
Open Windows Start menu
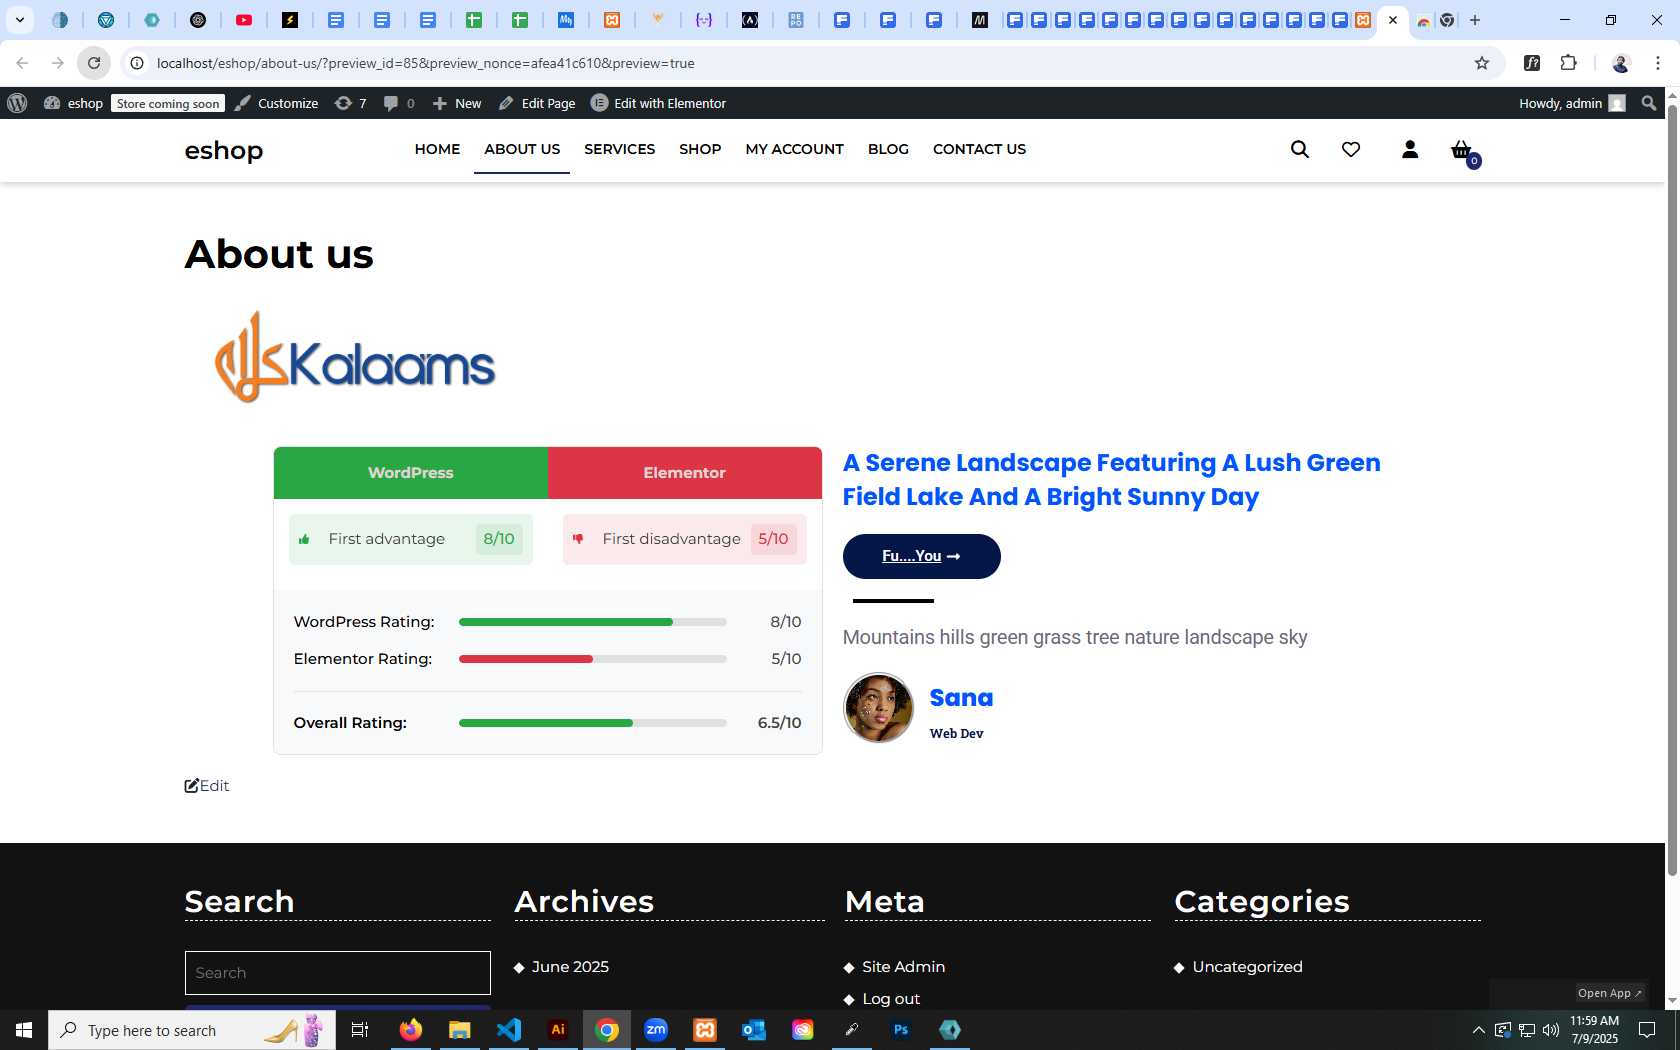tap(24, 1030)
